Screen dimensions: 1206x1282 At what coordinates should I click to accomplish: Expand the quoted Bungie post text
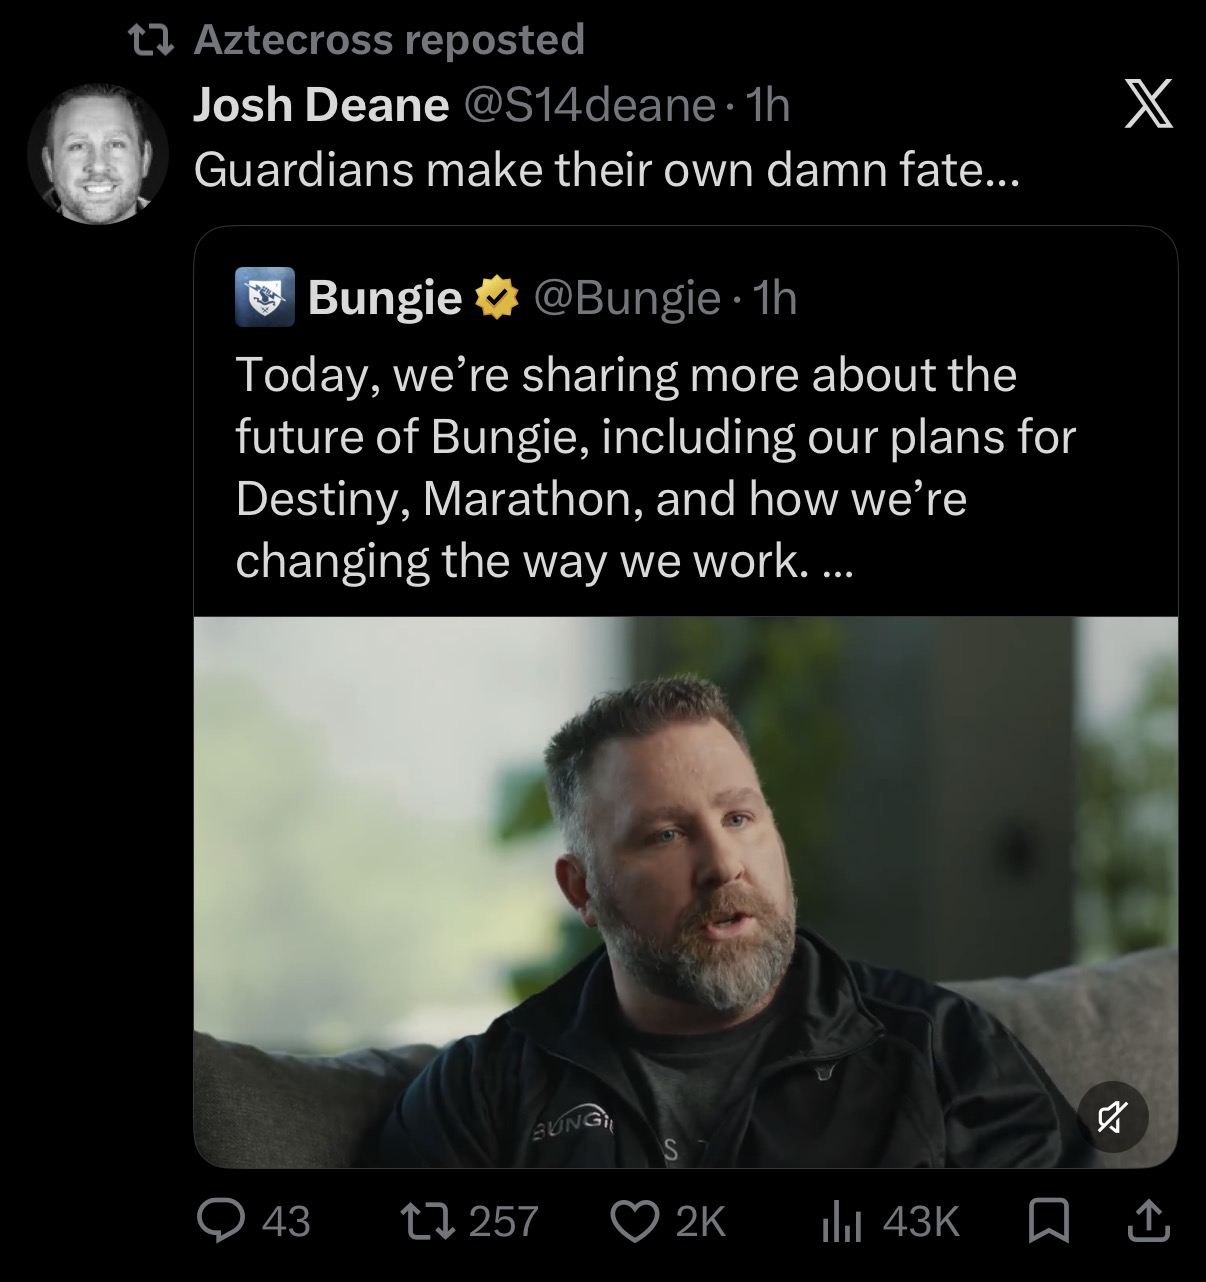click(x=655, y=468)
